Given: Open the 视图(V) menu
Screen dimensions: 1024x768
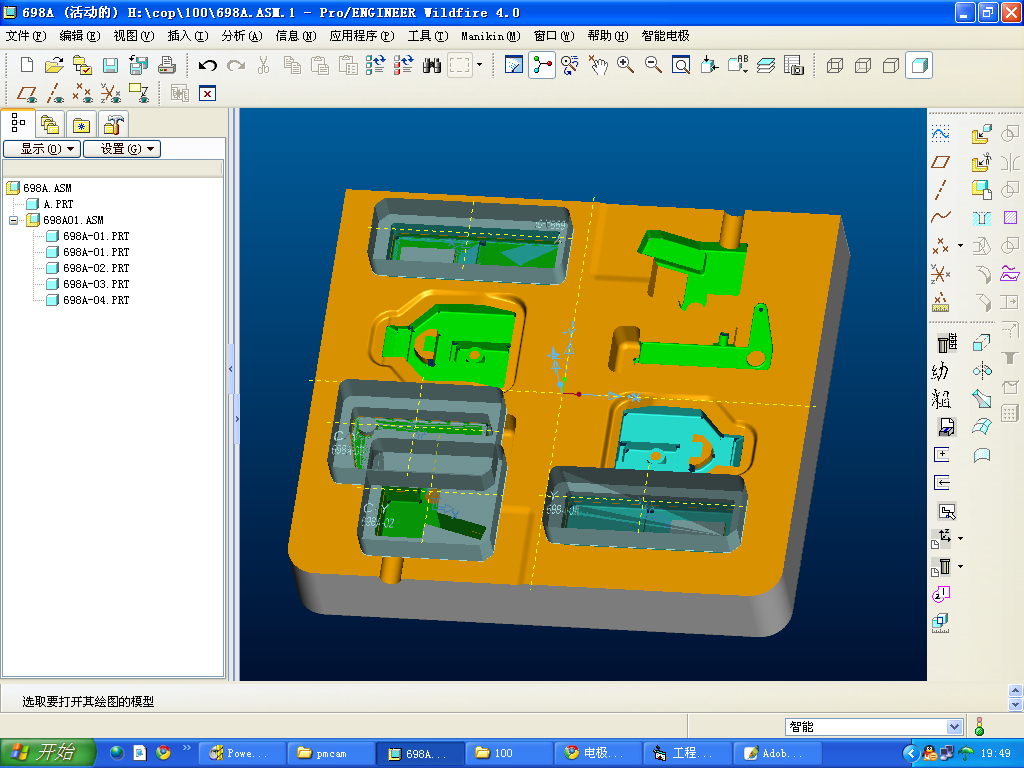Looking at the screenshot, I should 134,36.
